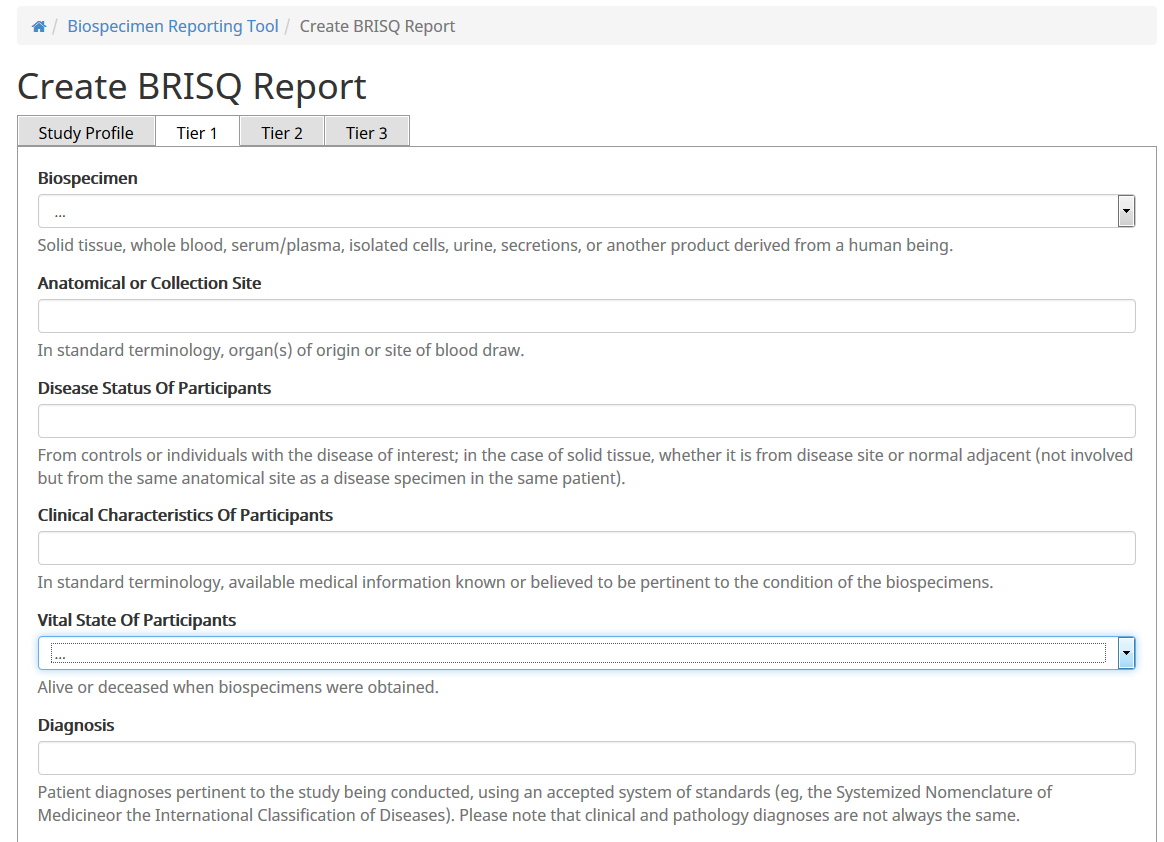Click the Biospecimen field label
Image resolution: width=1164 pixels, height=842 pixels.
tap(88, 178)
